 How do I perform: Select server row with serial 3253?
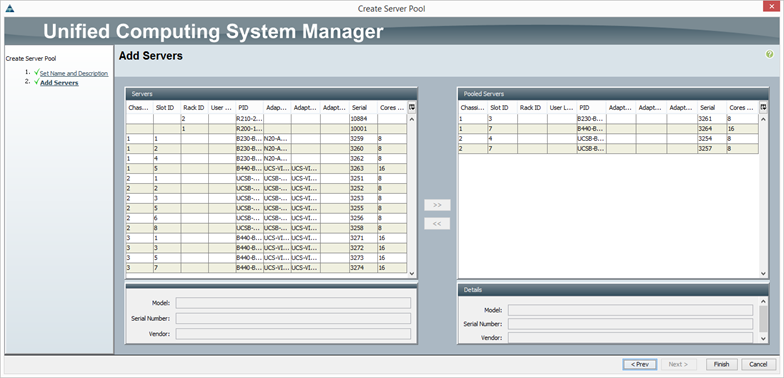pos(266,198)
